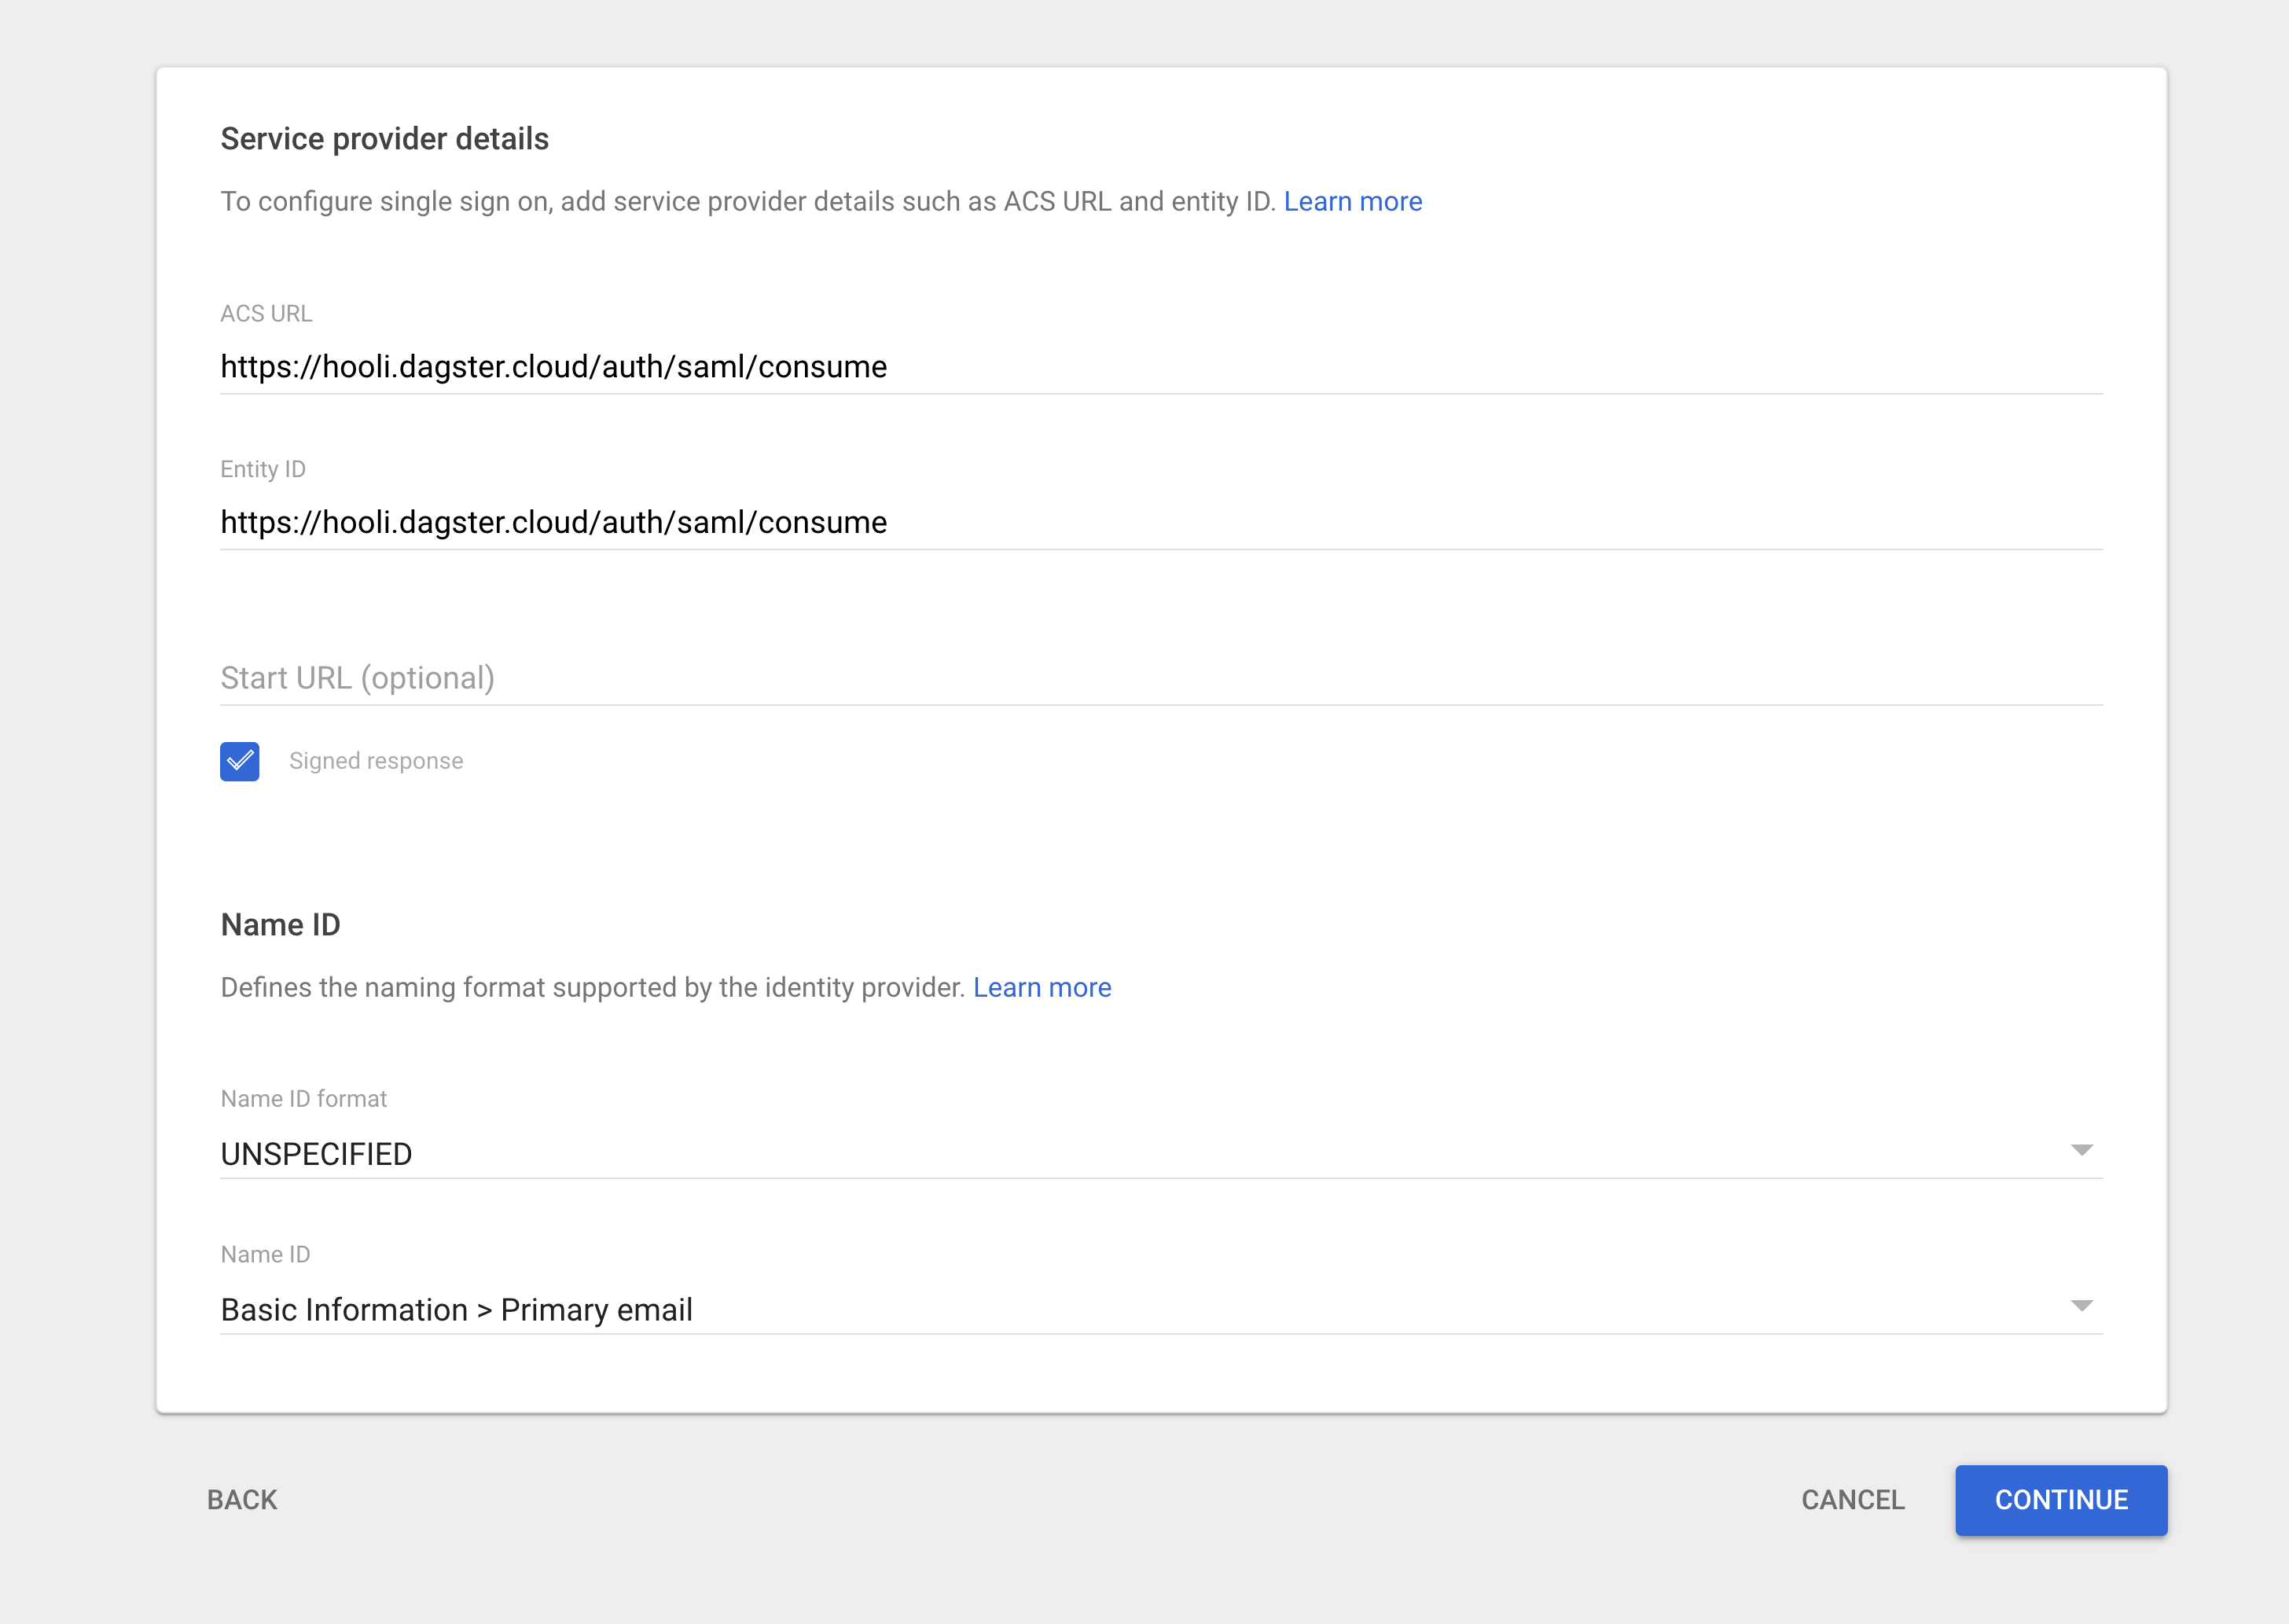Image resolution: width=2289 pixels, height=1624 pixels.
Task: Click the Service provider details heading
Action: tap(384, 139)
